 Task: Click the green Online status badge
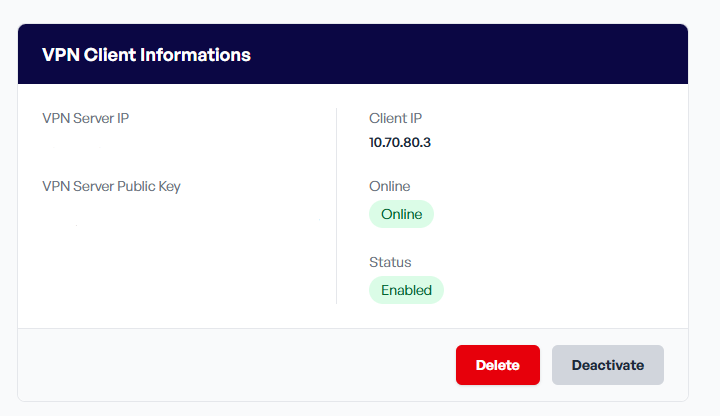tap(401, 214)
